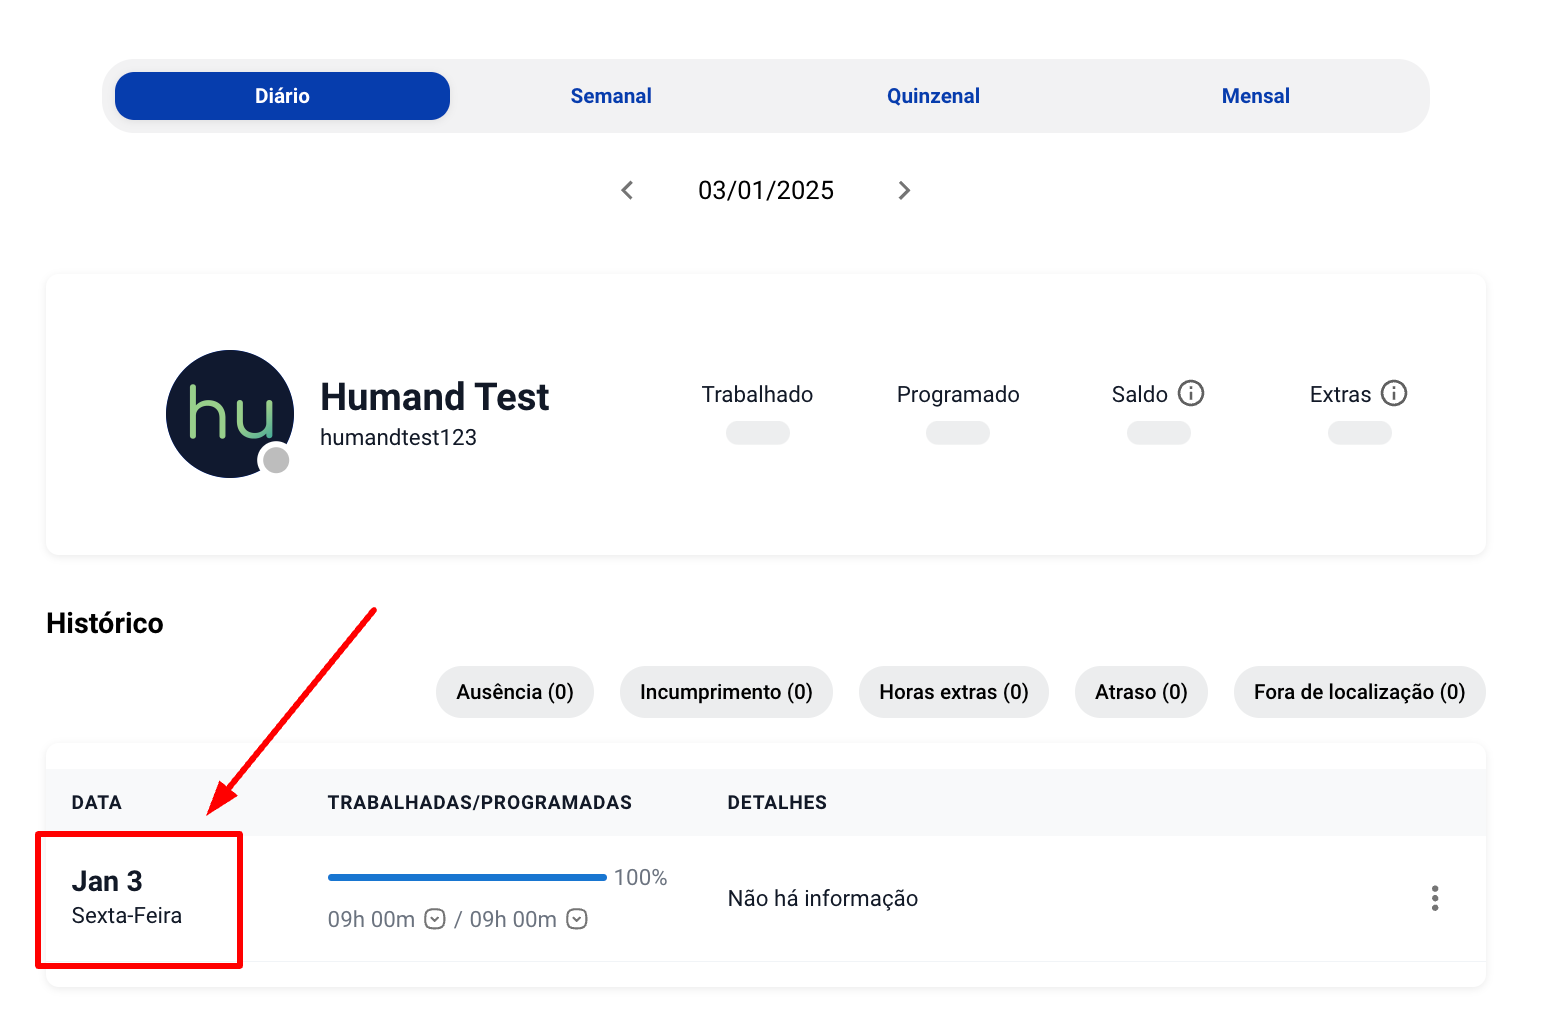Click the TRABALHADAS/PROGRAMADAS column header

point(480,802)
